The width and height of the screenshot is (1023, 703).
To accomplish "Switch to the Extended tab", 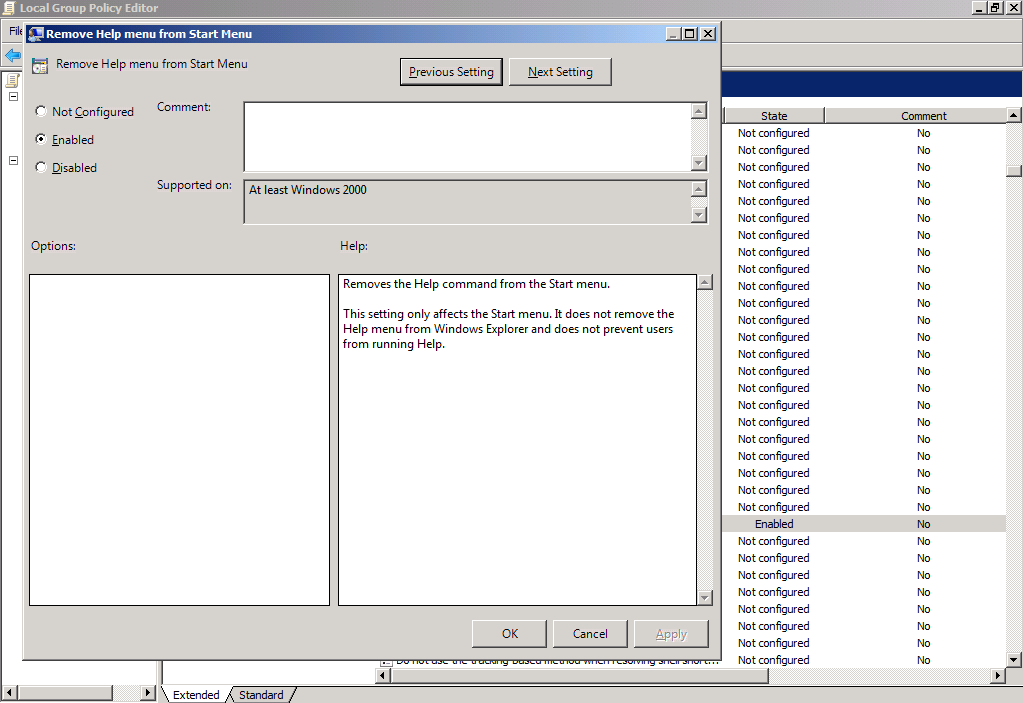I will [x=196, y=695].
